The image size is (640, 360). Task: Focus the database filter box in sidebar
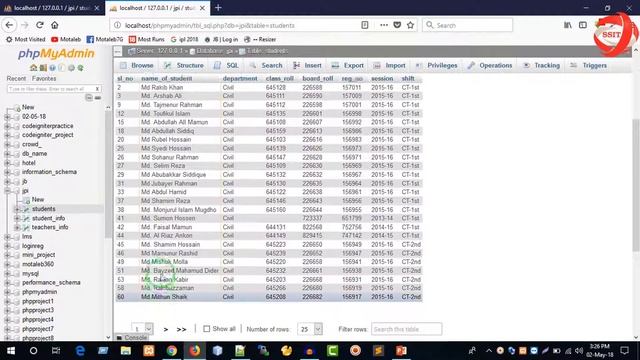click(x=51, y=89)
